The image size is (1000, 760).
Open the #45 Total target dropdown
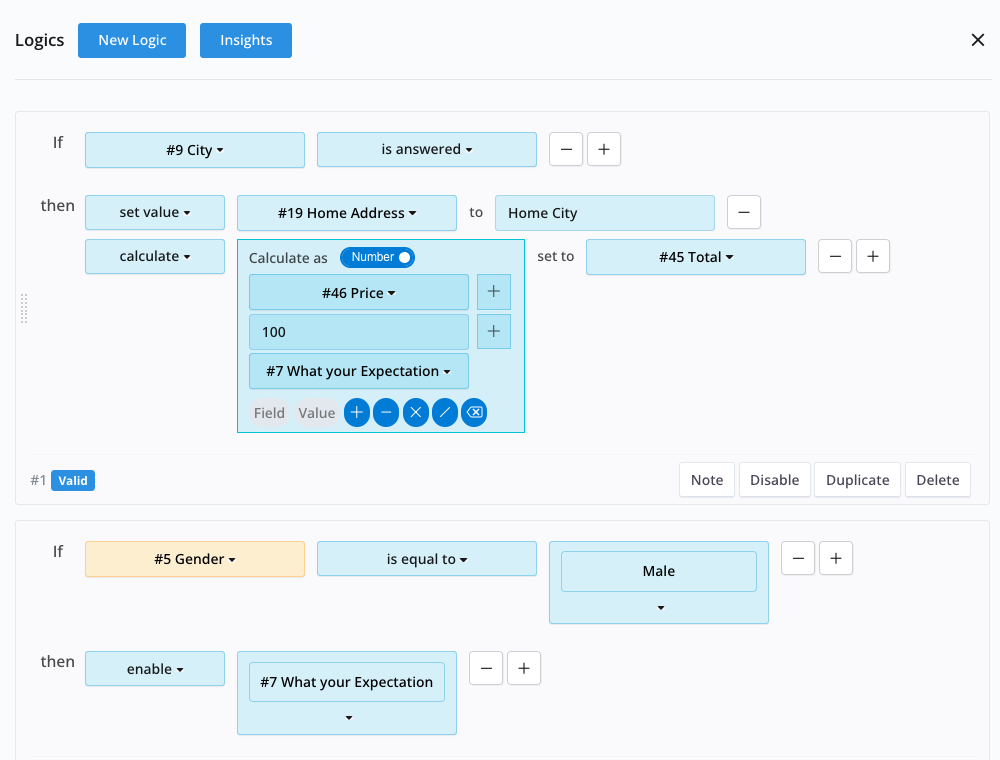click(x=696, y=257)
